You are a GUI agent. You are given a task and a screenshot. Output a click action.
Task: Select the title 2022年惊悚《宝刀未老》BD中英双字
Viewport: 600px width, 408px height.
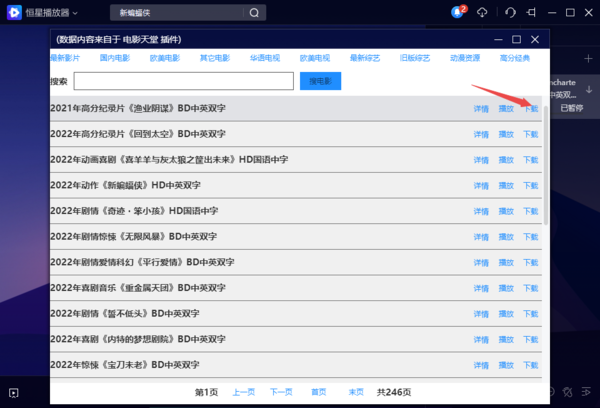(x=125, y=365)
